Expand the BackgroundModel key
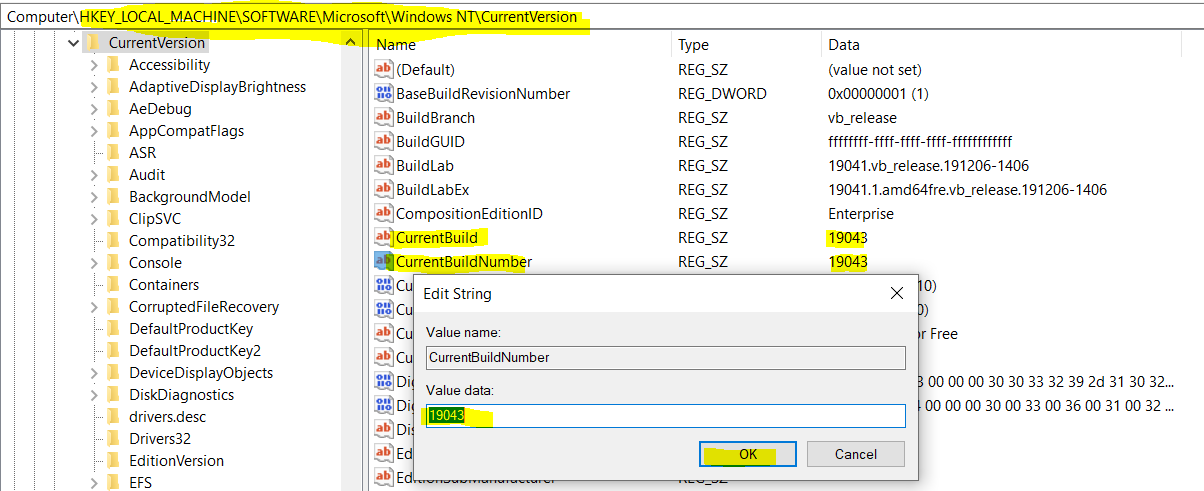The height and width of the screenshot is (491, 1204). pos(94,197)
